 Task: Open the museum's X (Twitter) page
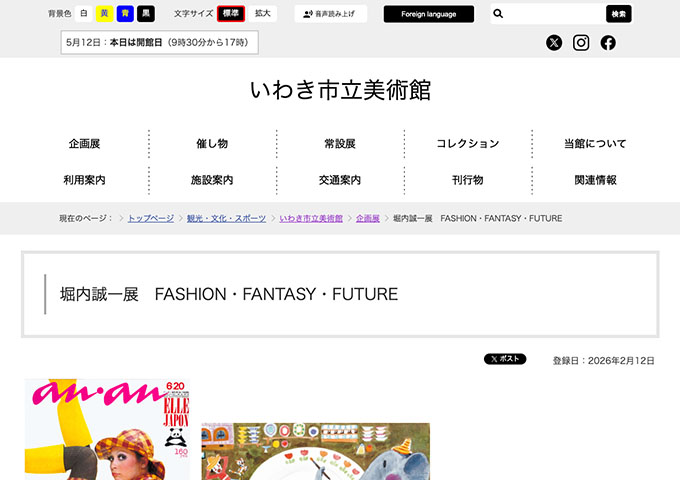tap(554, 42)
